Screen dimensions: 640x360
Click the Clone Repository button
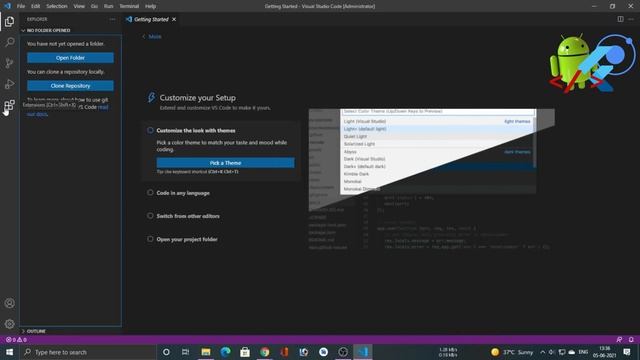(70, 86)
